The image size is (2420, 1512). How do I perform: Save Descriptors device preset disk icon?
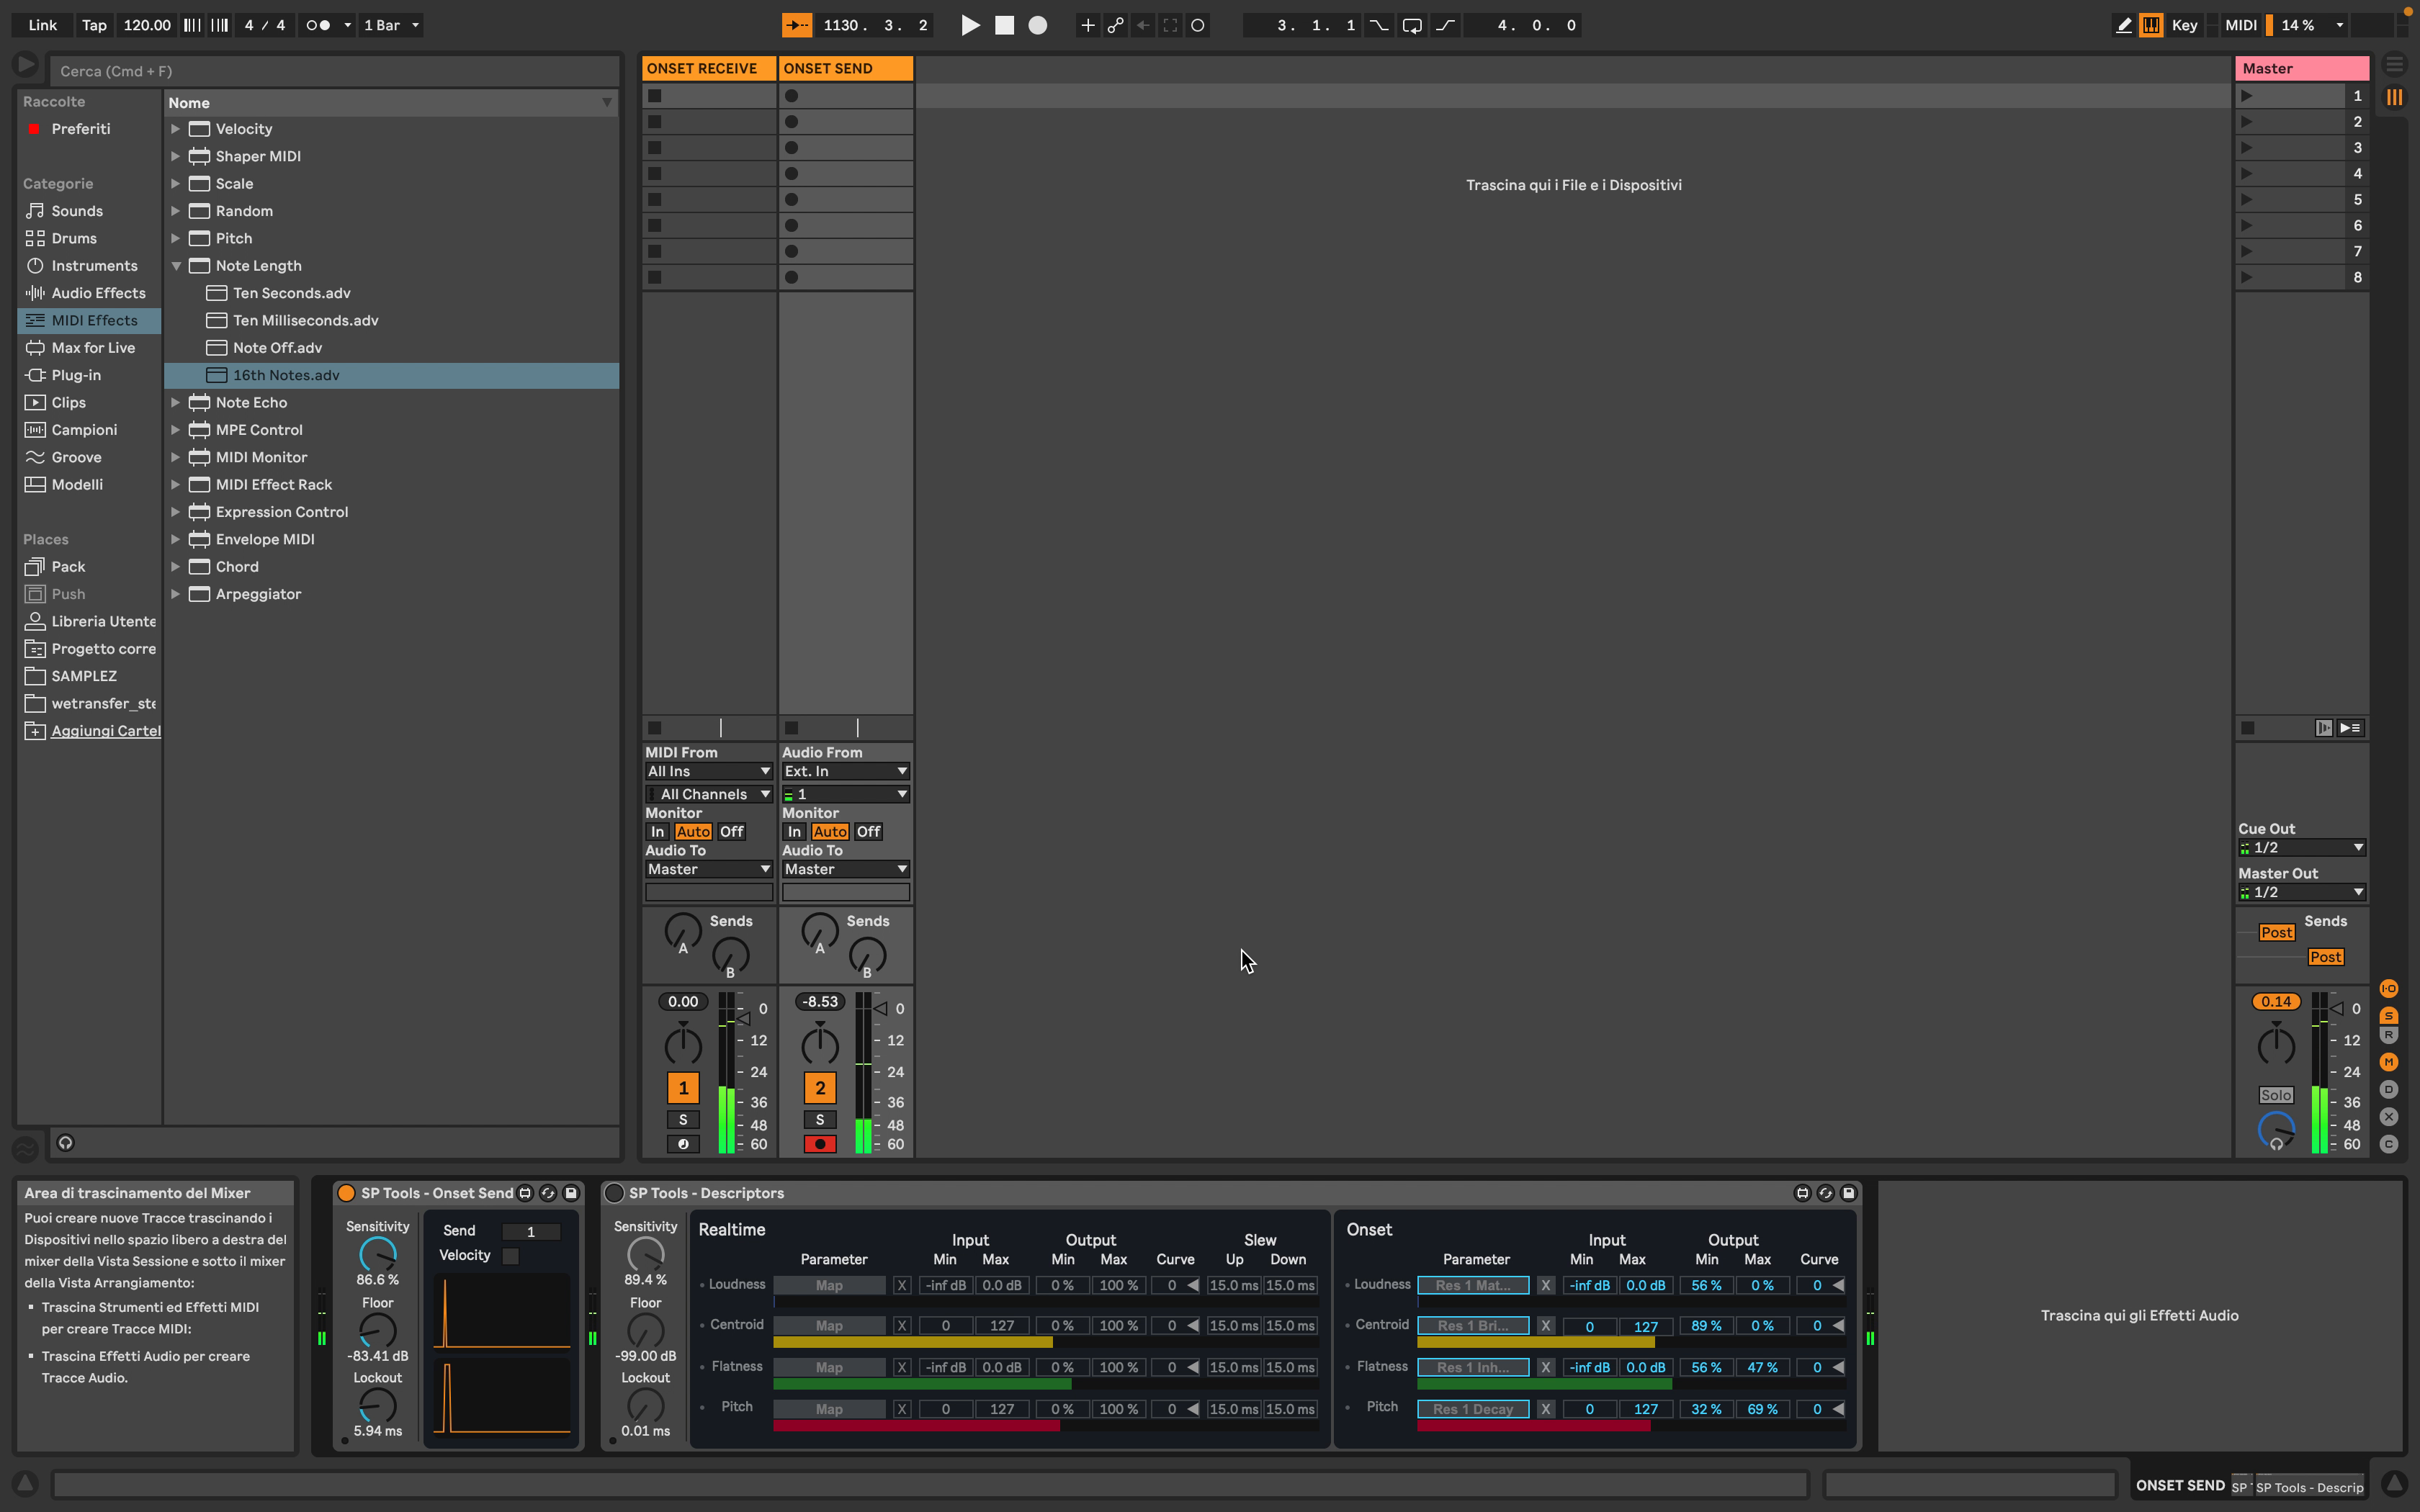(1849, 1193)
